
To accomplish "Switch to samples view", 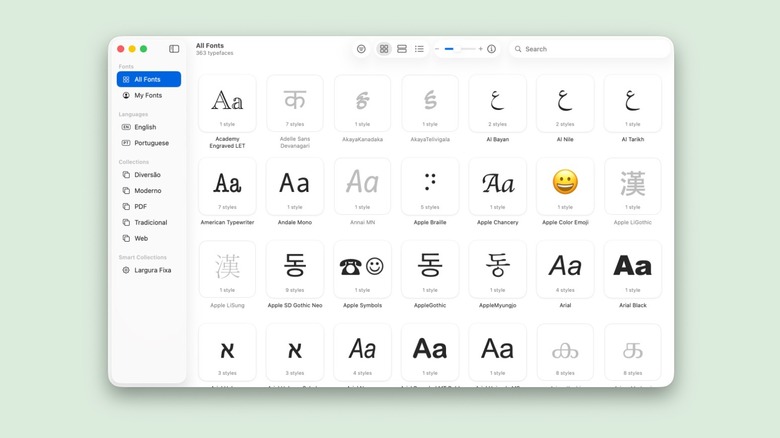I will (402, 49).
